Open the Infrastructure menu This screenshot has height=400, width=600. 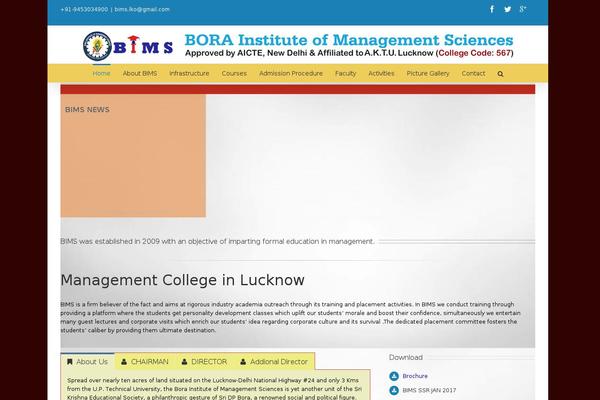189,73
